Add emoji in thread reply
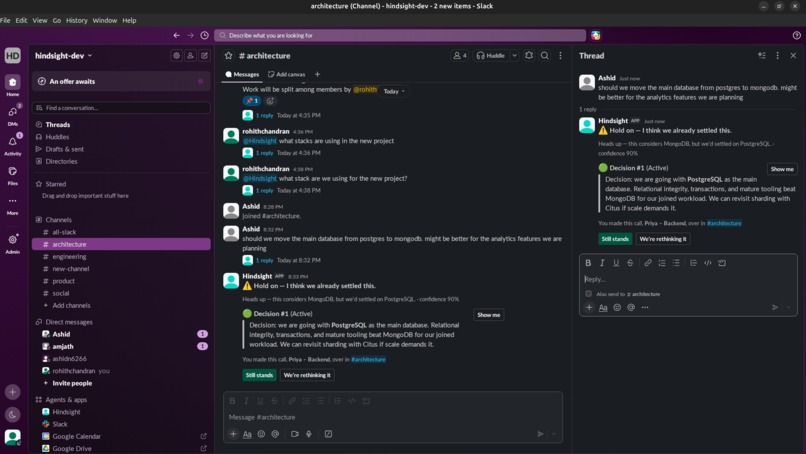 pos(617,307)
